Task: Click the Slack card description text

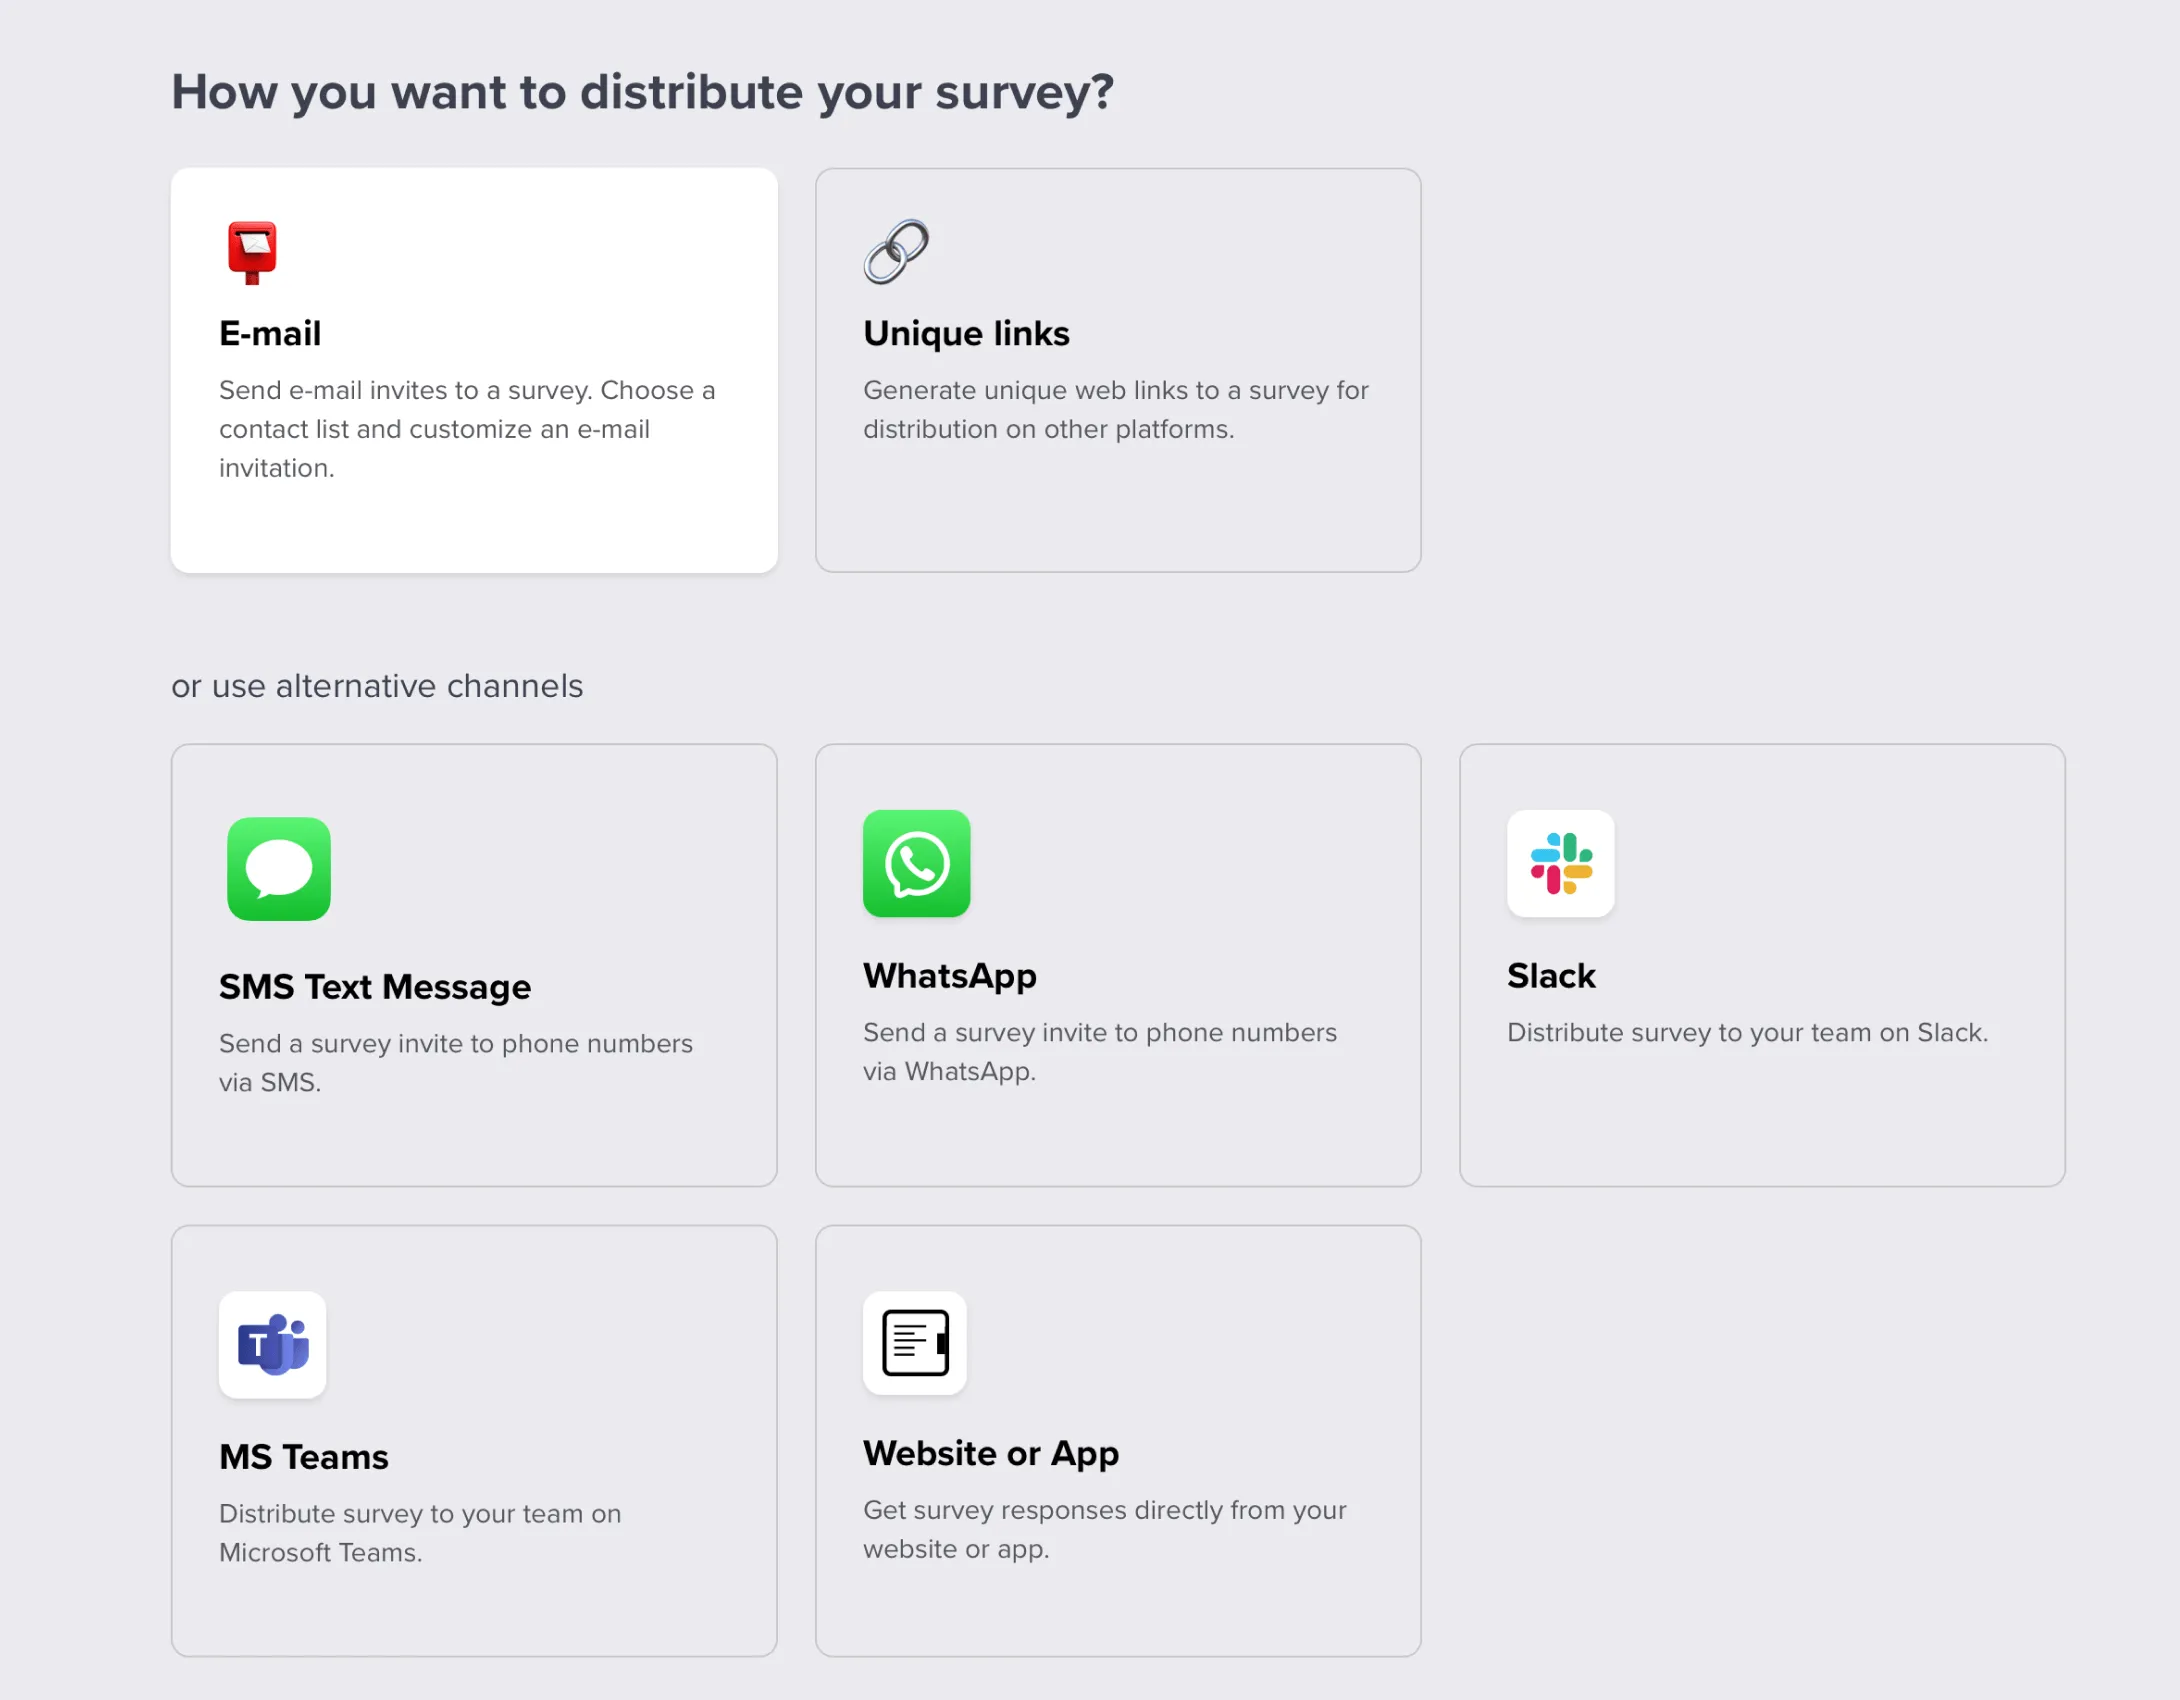Action: click(1748, 1032)
